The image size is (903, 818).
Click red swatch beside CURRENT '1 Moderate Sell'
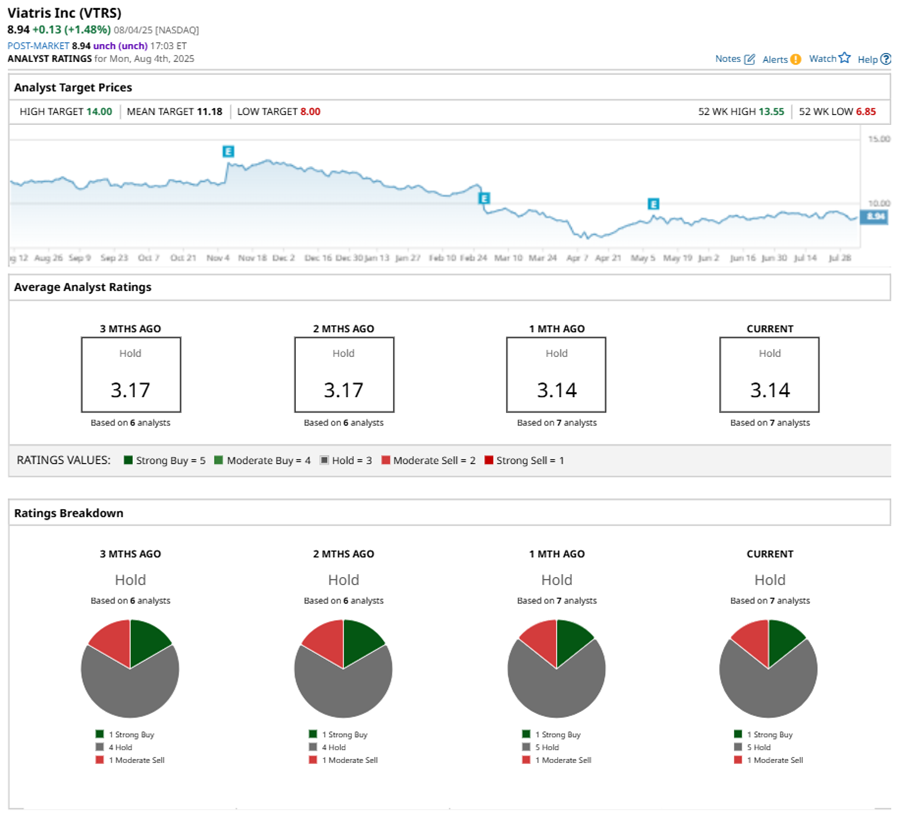(738, 760)
